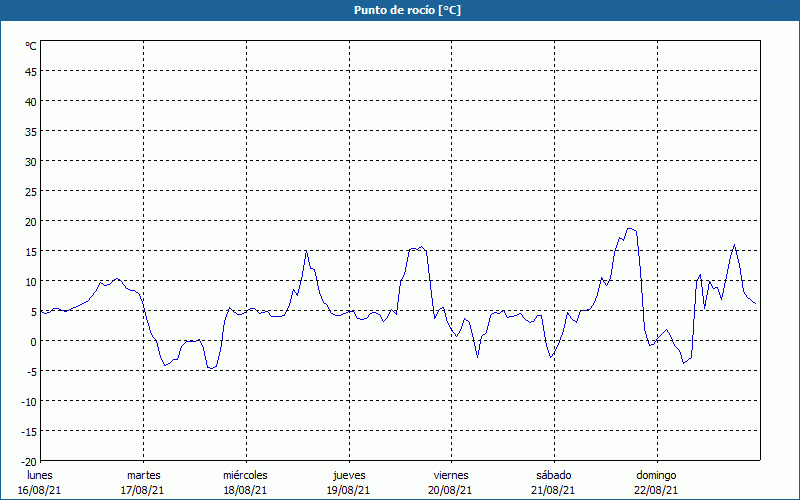This screenshot has height=500, width=800.
Task: Click the 20 y-axis tick label
Action: (x=31, y=221)
